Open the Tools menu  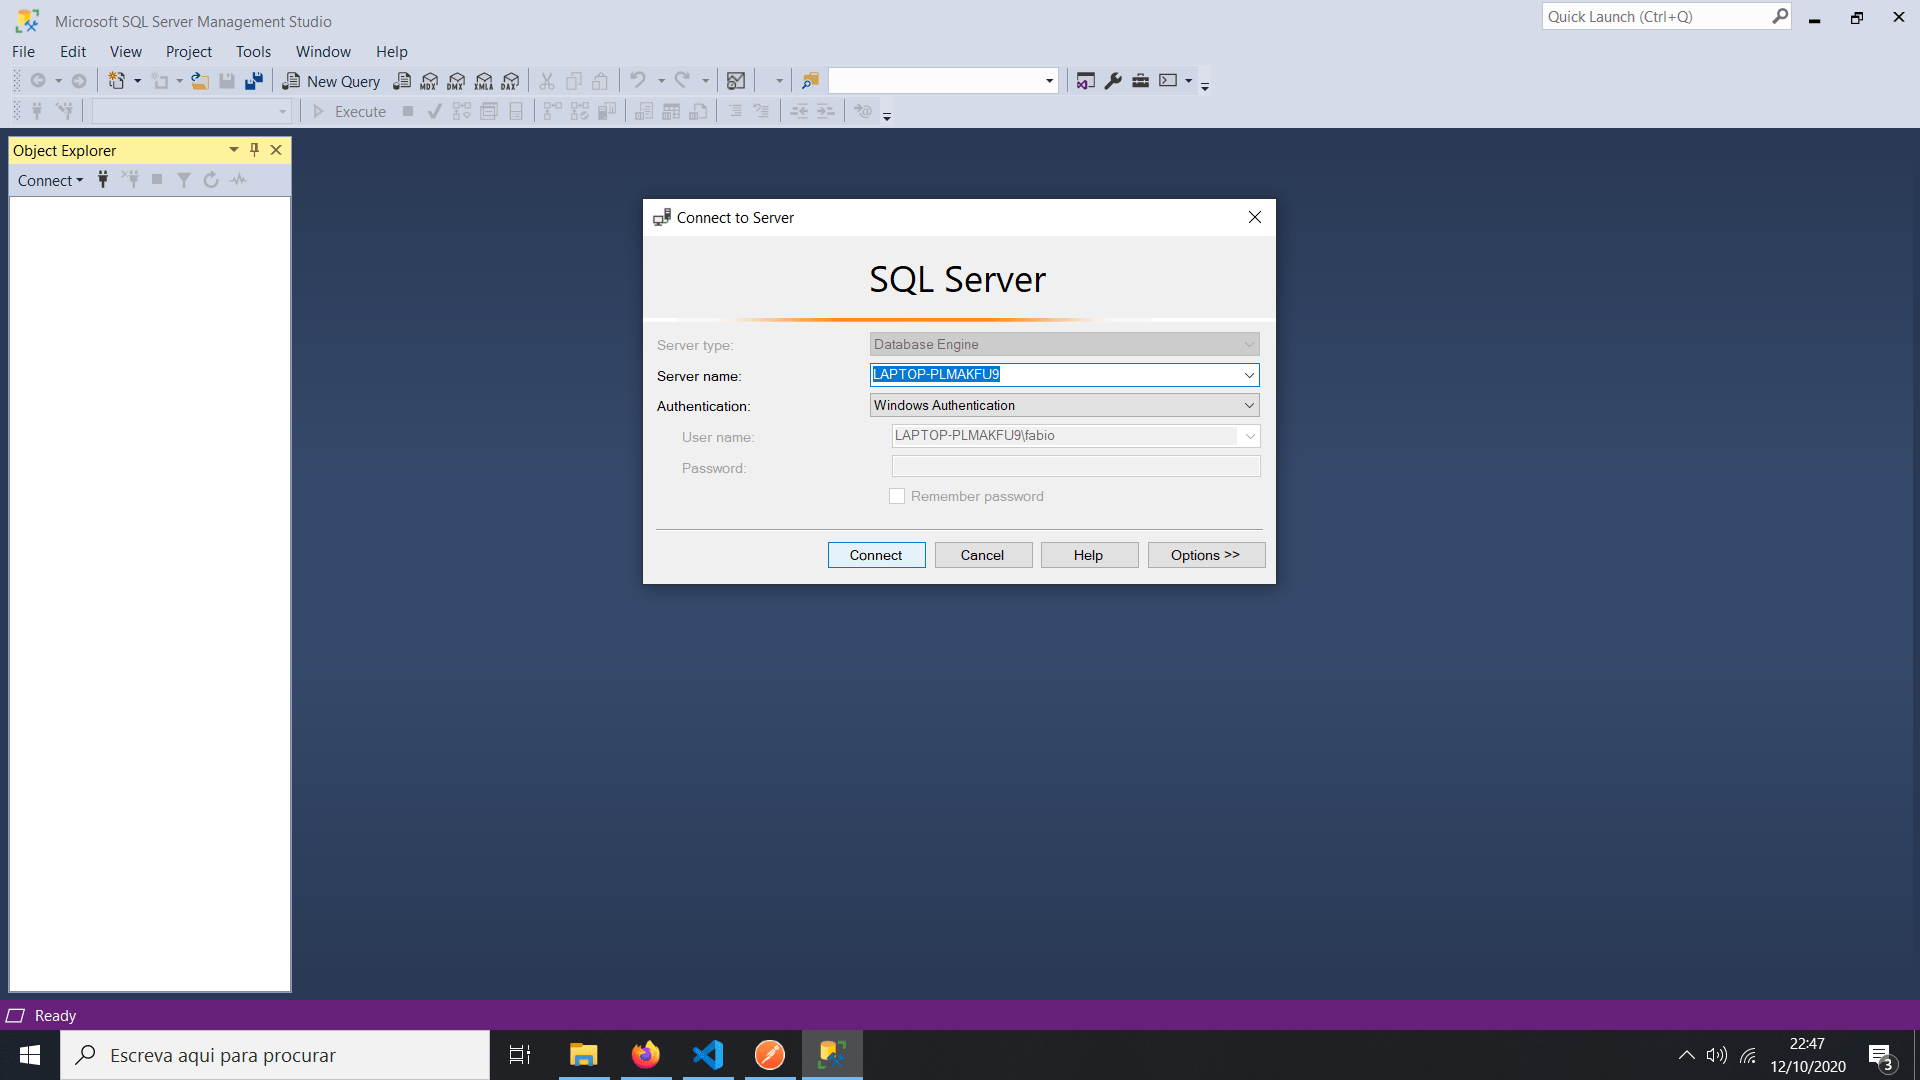pyautogui.click(x=253, y=52)
